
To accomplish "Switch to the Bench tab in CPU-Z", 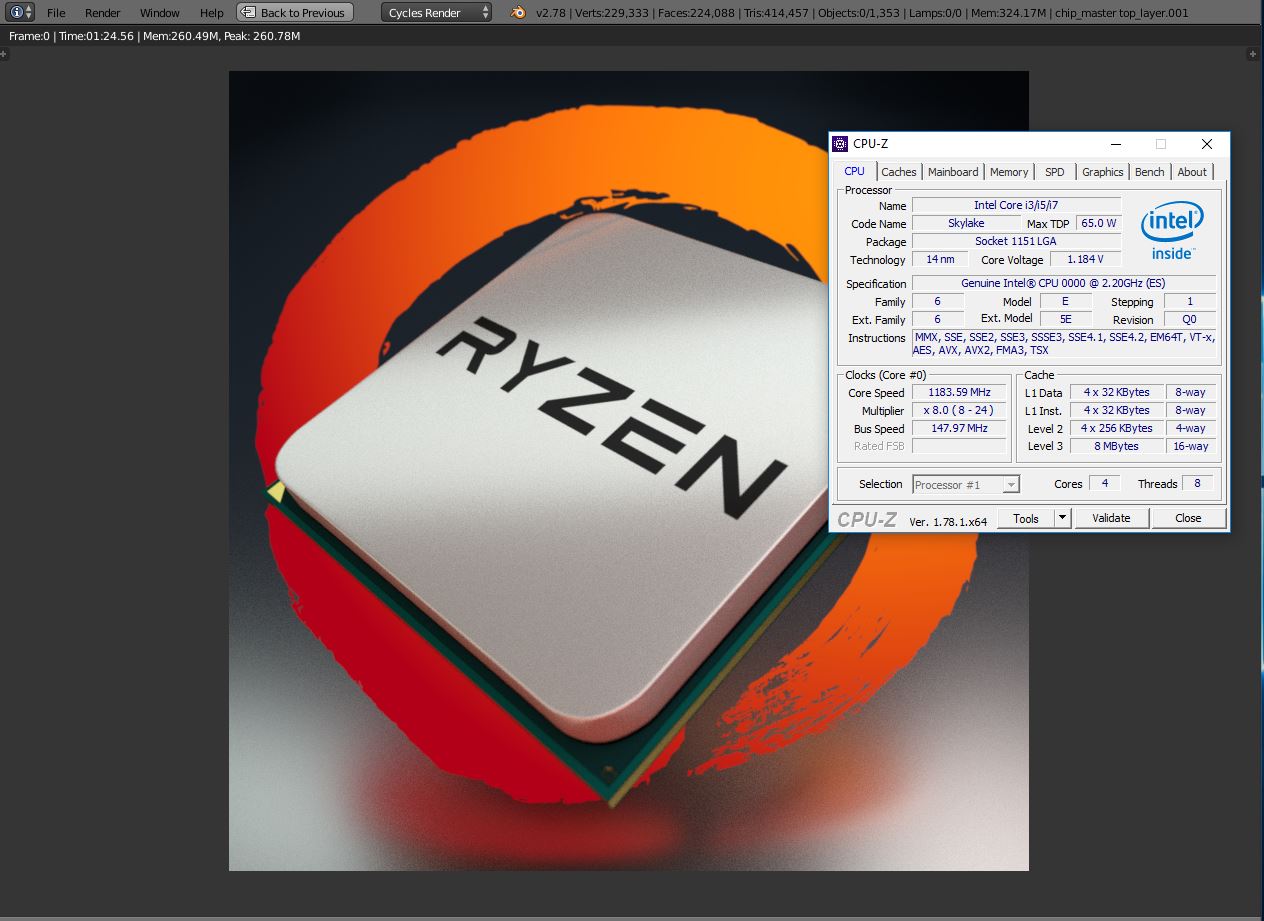I will pos(1150,172).
